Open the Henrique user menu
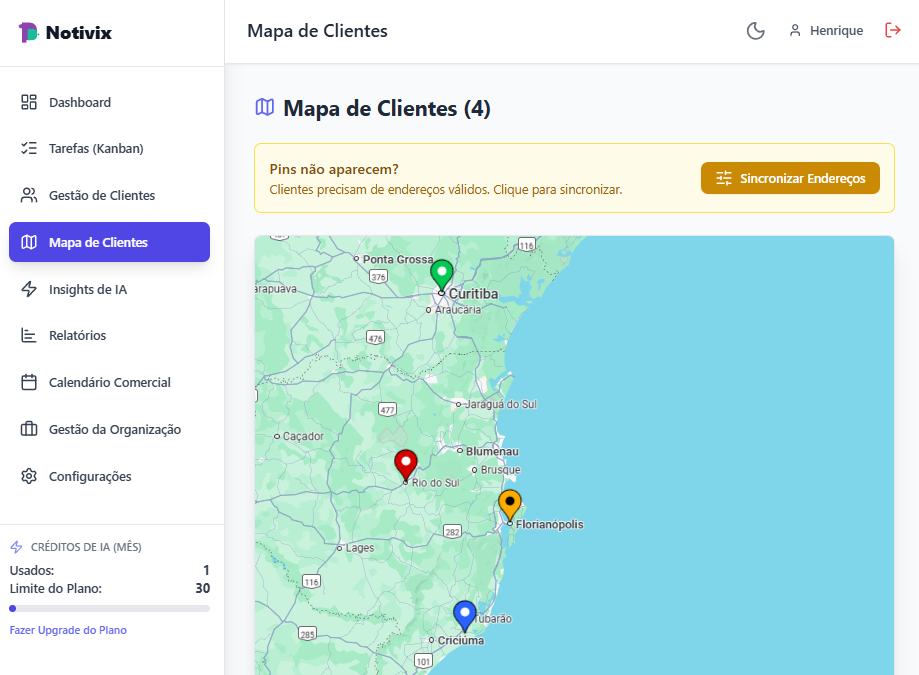Viewport: 919px width, 675px height. point(826,30)
